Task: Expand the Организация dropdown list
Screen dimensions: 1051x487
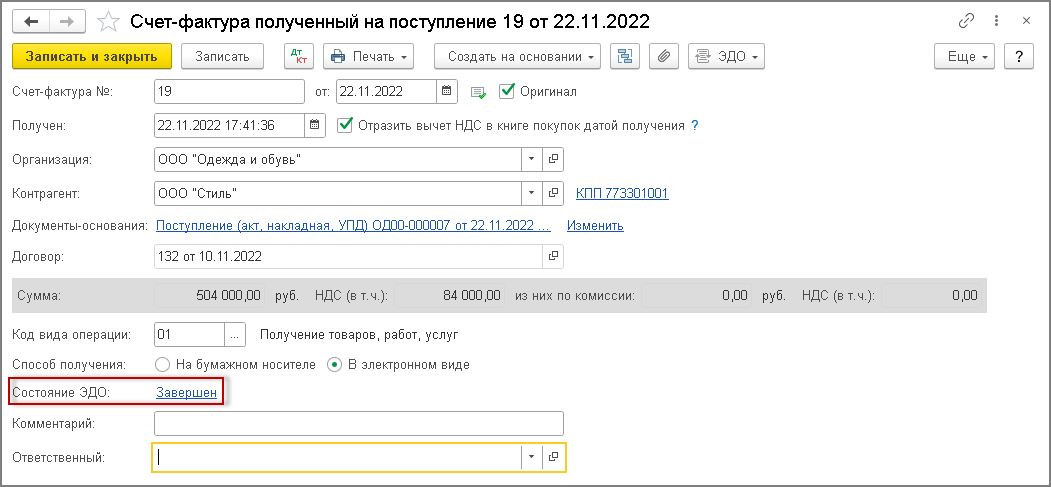Action: pyautogui.click(x=531, y=159)
